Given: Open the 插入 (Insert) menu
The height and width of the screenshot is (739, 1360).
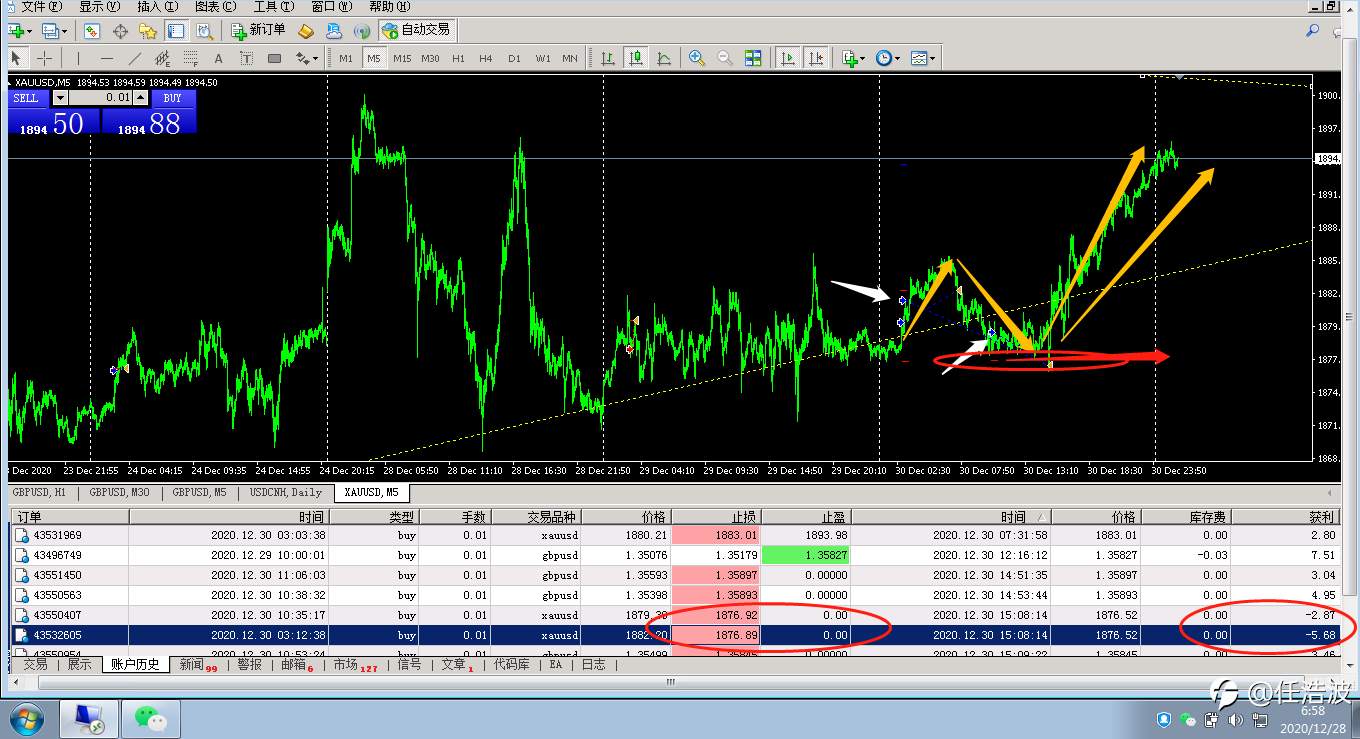Looking at the screenshot, I should point(158,7).
